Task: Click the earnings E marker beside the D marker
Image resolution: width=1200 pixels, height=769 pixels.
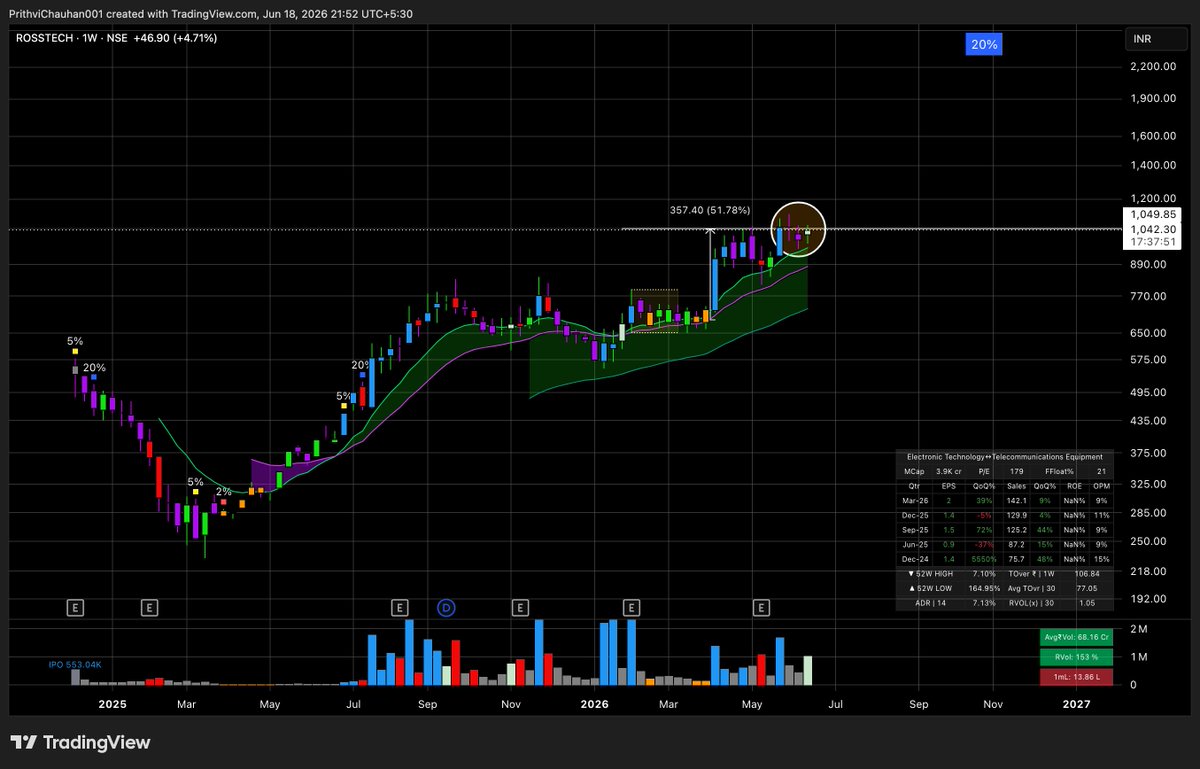Action: [x=399, y=607]
